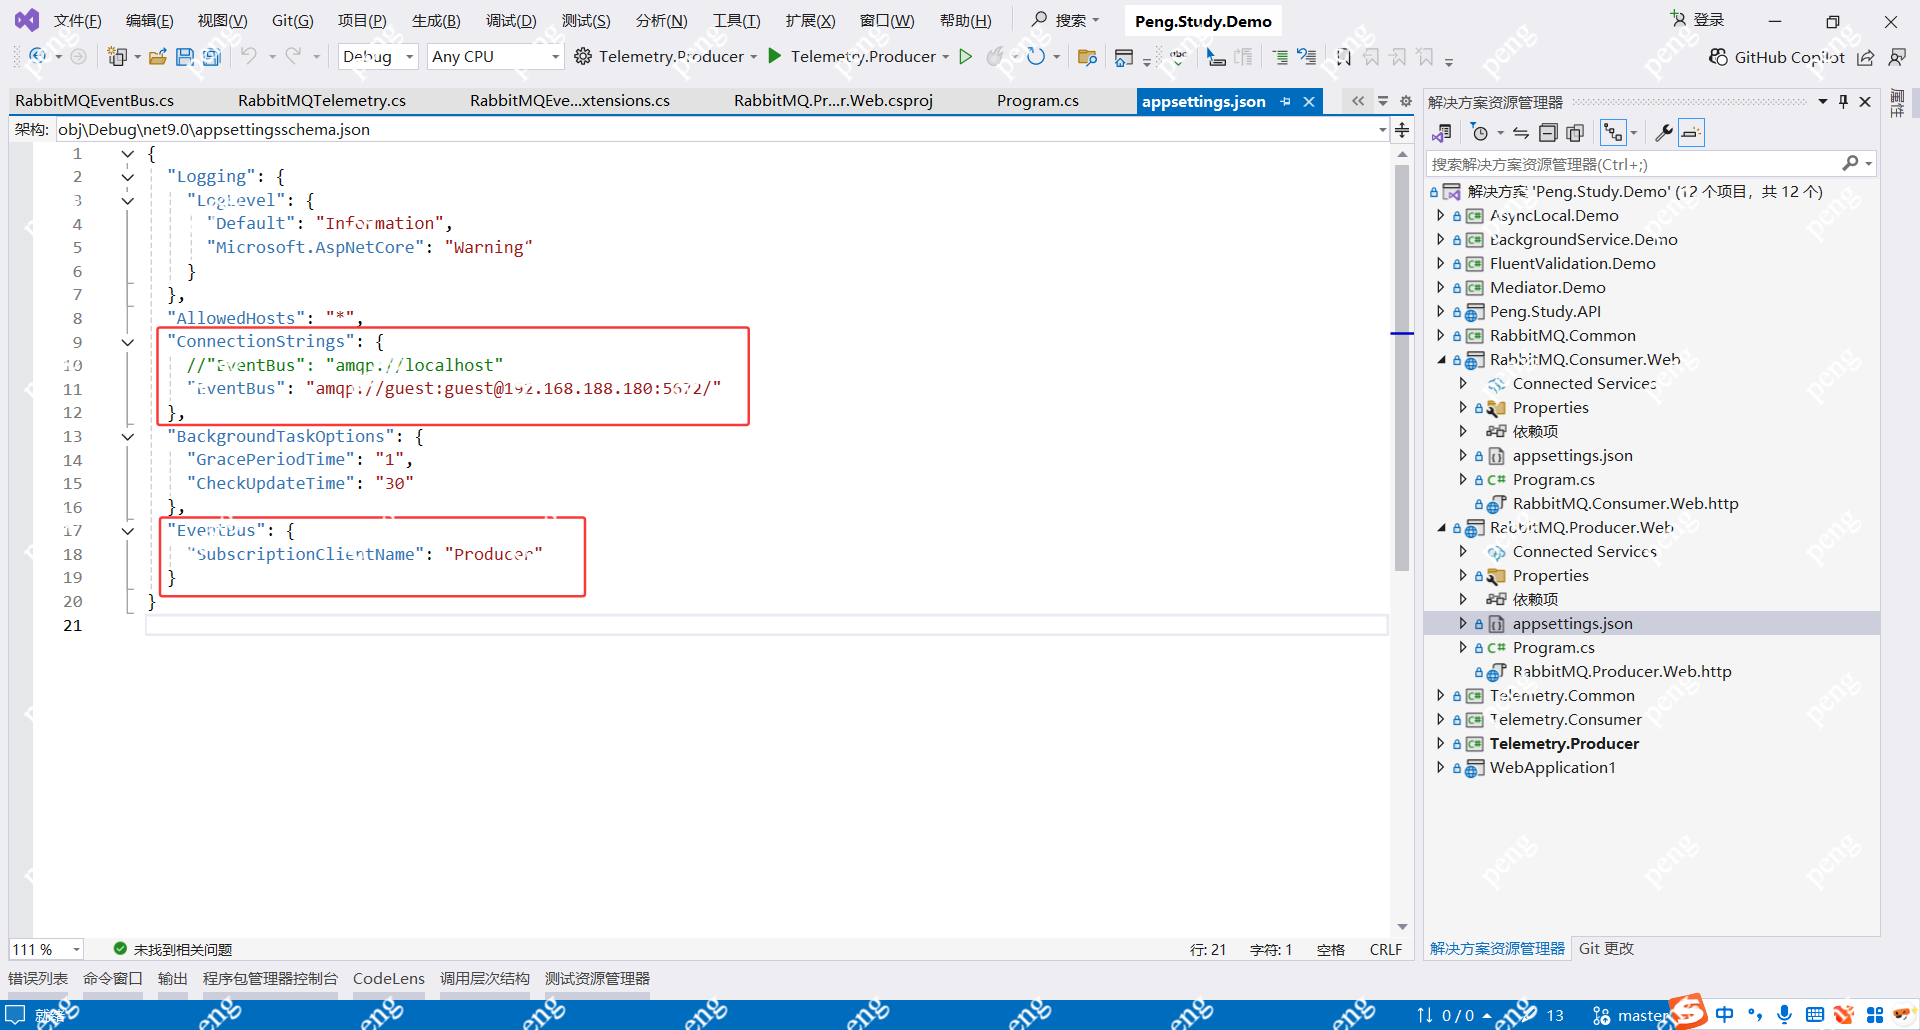
Task: Click the CRLF line ending indicator
Action: (1386, 950)
